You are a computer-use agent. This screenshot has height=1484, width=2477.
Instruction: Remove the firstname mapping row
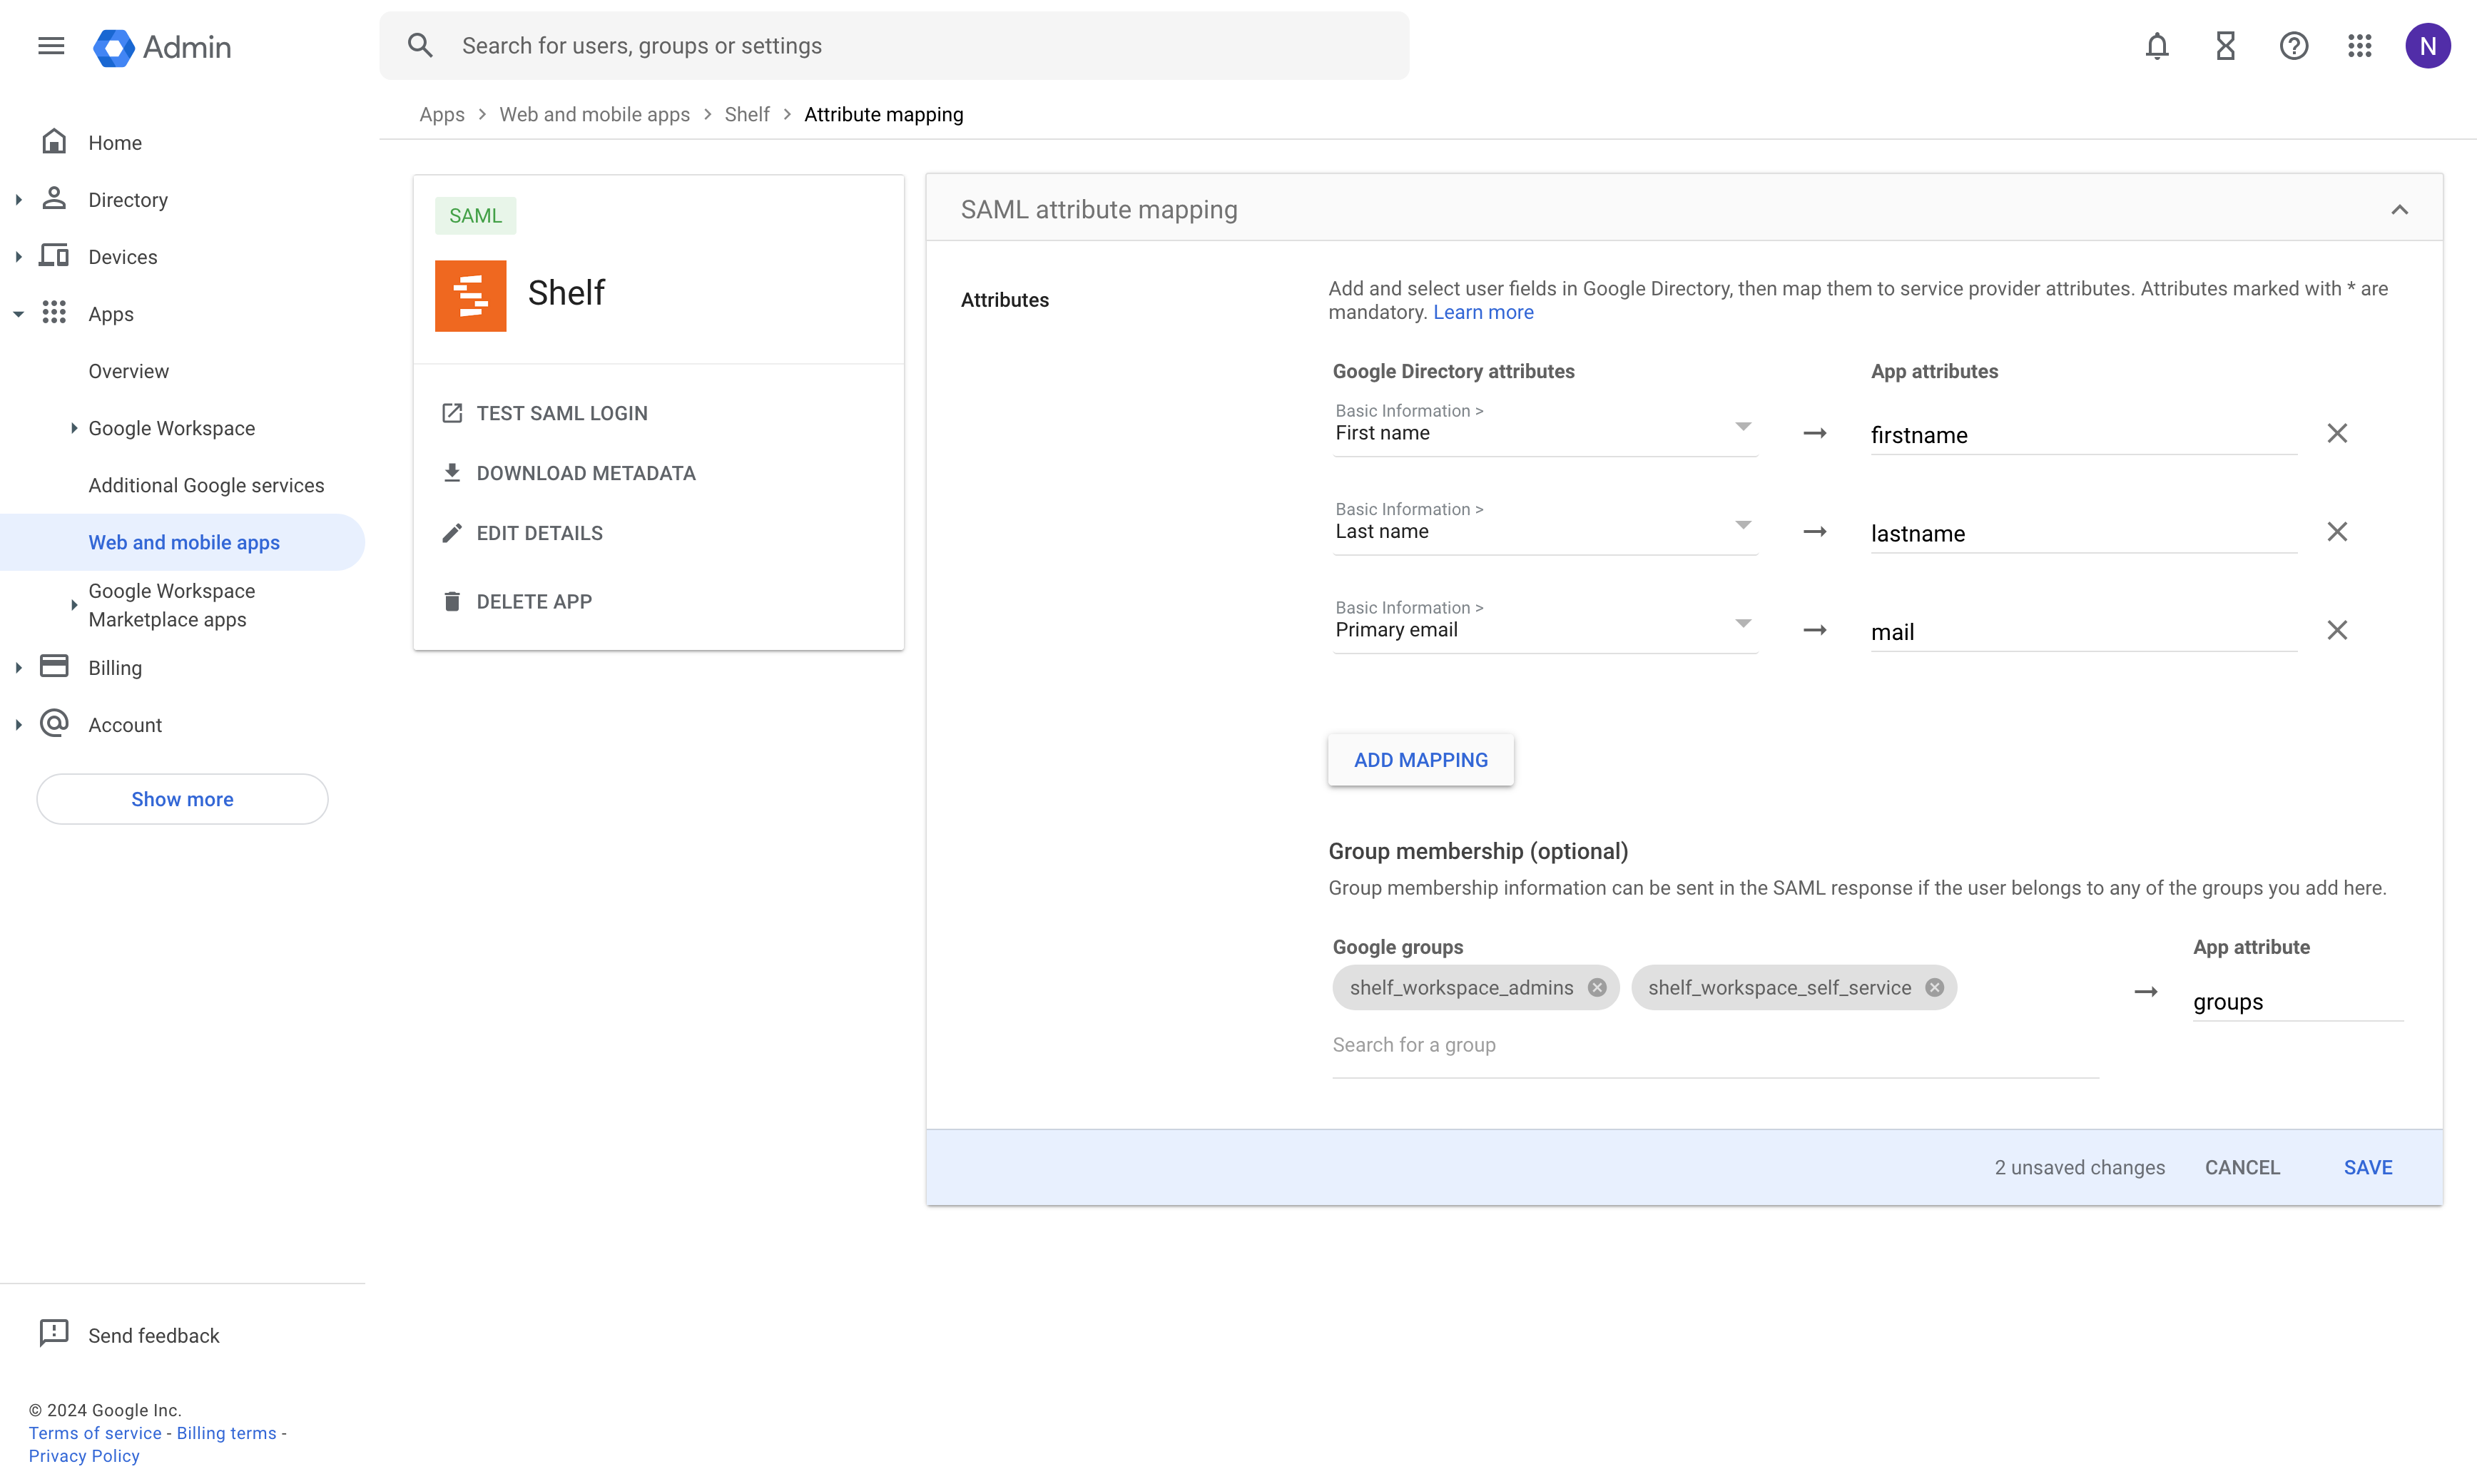pyautogui.click(x=2336, y=433)
